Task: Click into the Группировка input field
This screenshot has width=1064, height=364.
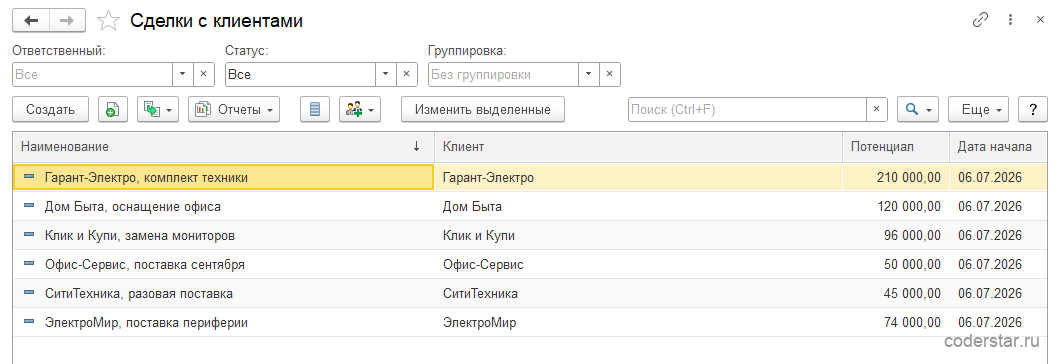Action: (x=503, y=75)
